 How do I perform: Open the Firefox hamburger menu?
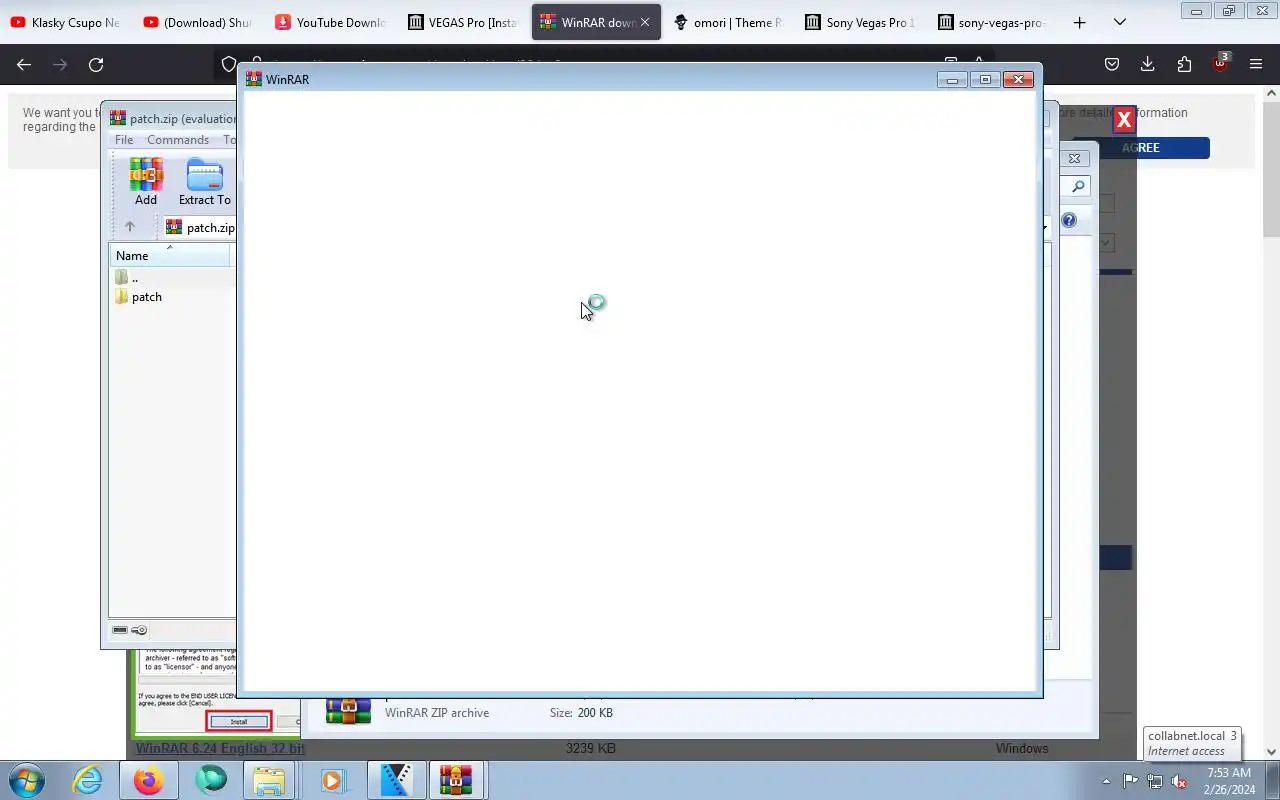(1256, 64)
